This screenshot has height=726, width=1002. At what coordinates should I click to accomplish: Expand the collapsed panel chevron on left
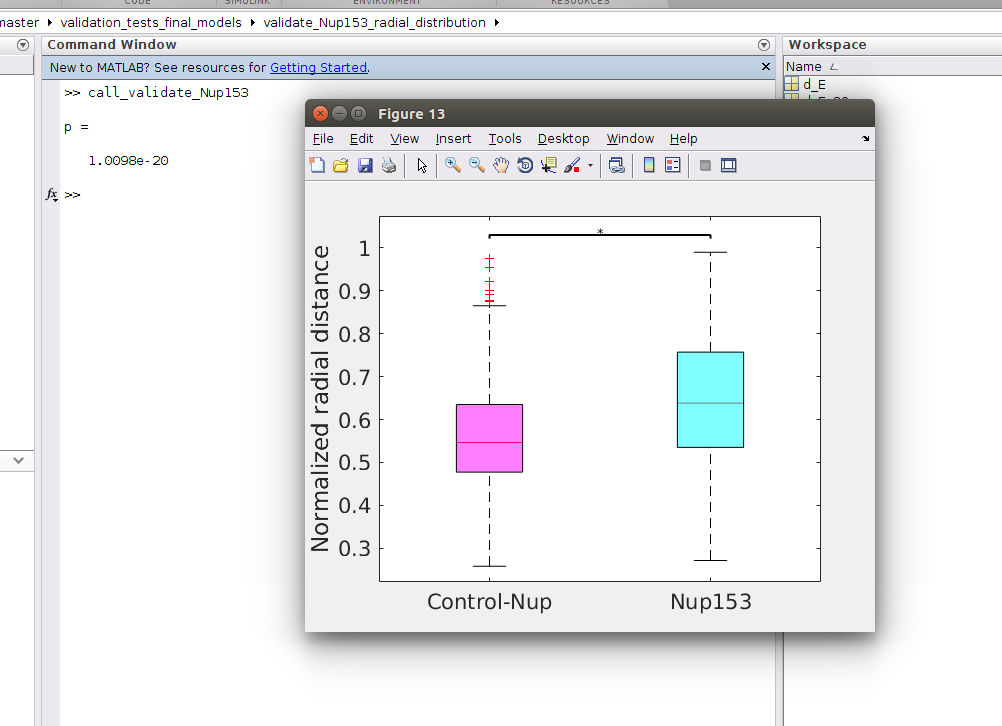click(19, 460)
